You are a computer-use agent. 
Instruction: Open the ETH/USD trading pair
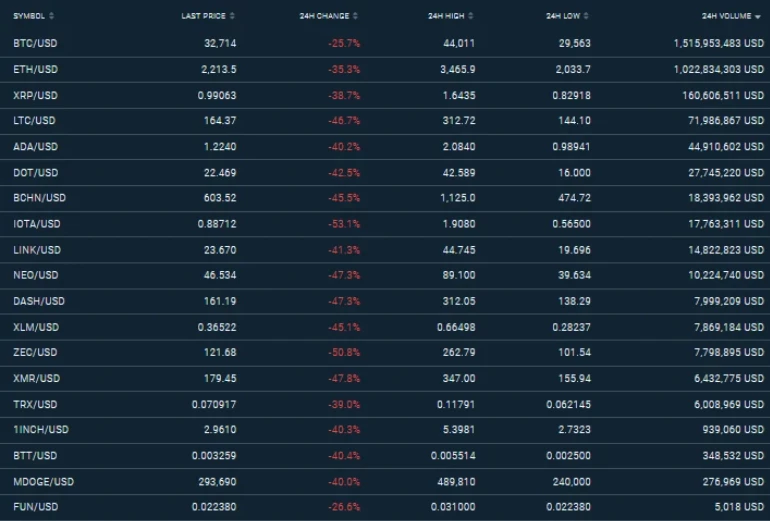click(x=36, y=70)
